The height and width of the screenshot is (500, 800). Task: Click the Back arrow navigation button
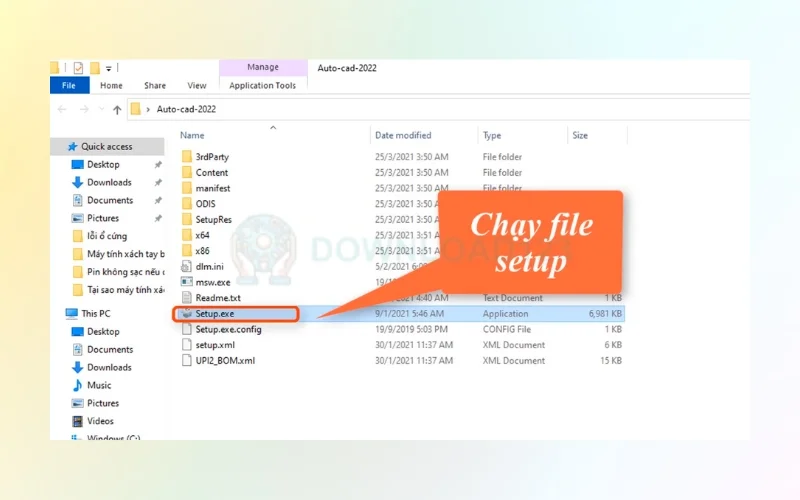click(62, 109)
